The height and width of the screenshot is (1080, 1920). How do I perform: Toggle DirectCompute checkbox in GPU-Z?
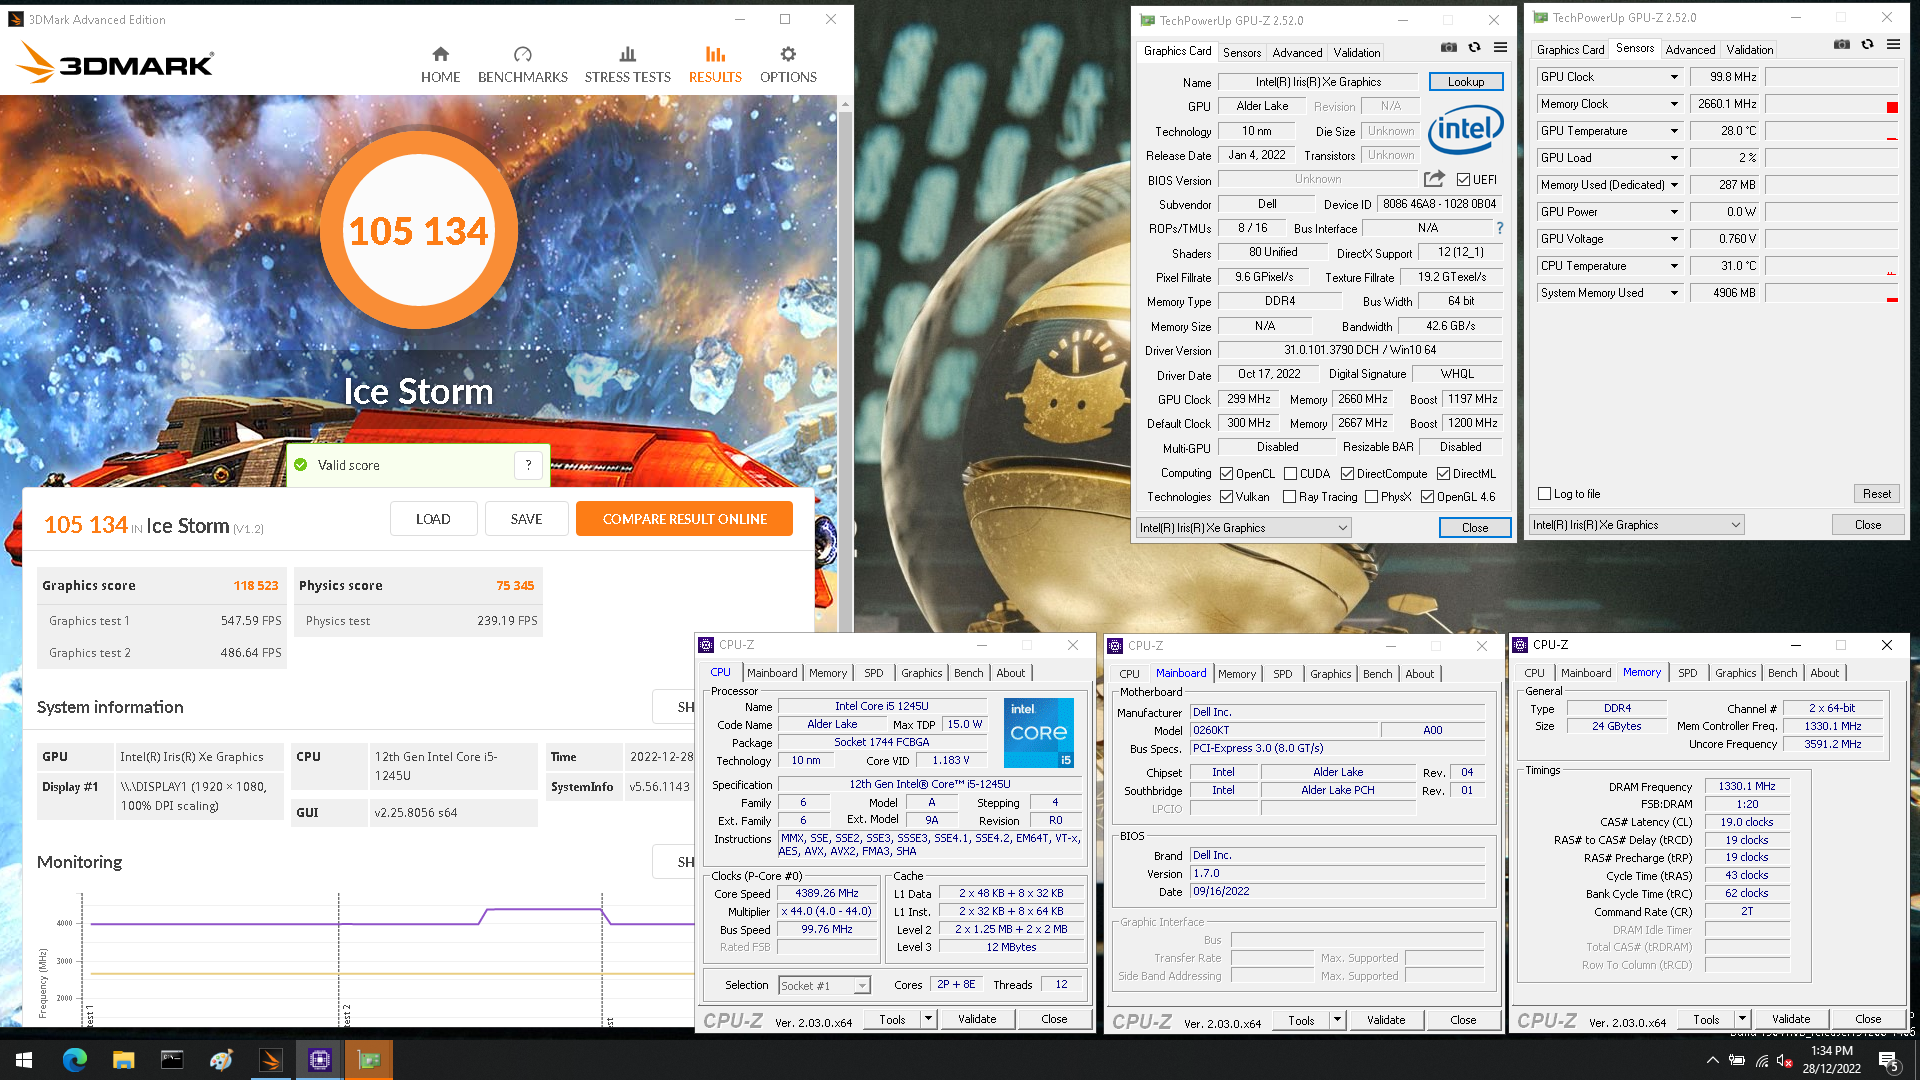click(1347, 474)
